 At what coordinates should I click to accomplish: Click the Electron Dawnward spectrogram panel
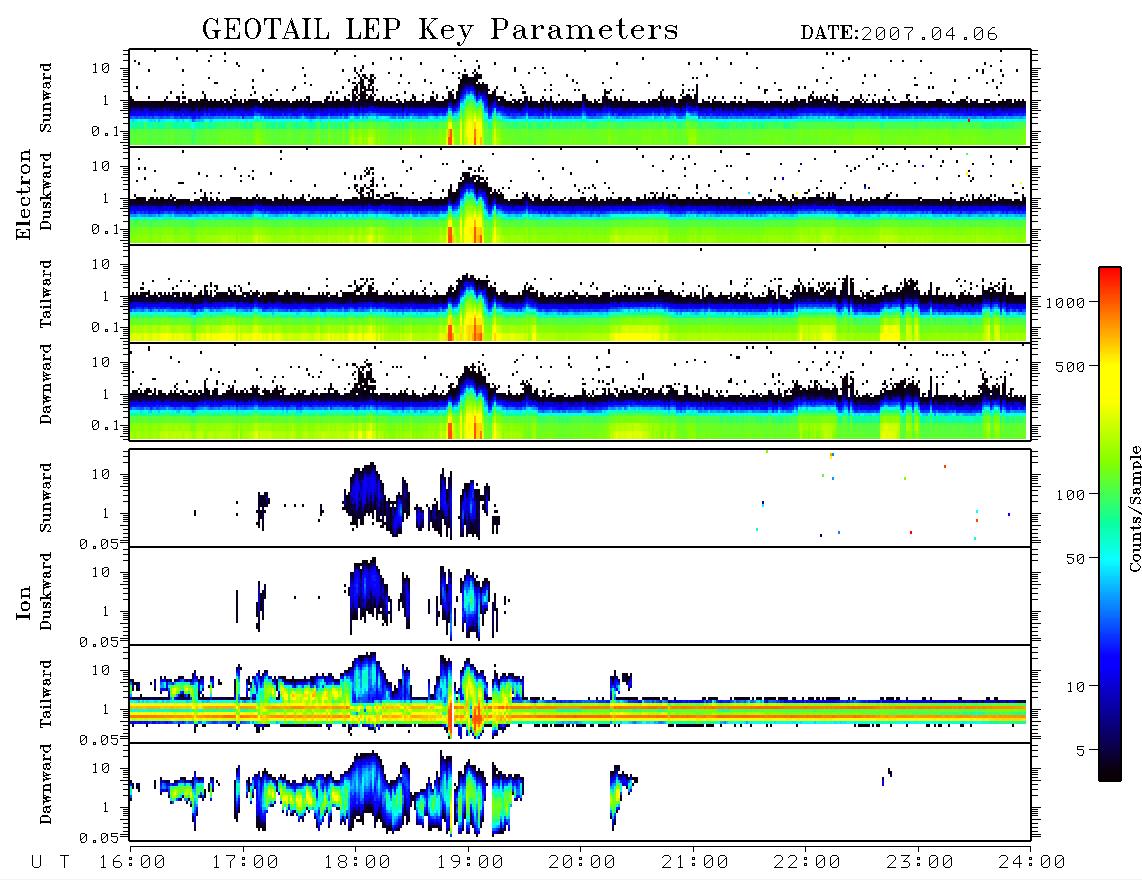580,392
